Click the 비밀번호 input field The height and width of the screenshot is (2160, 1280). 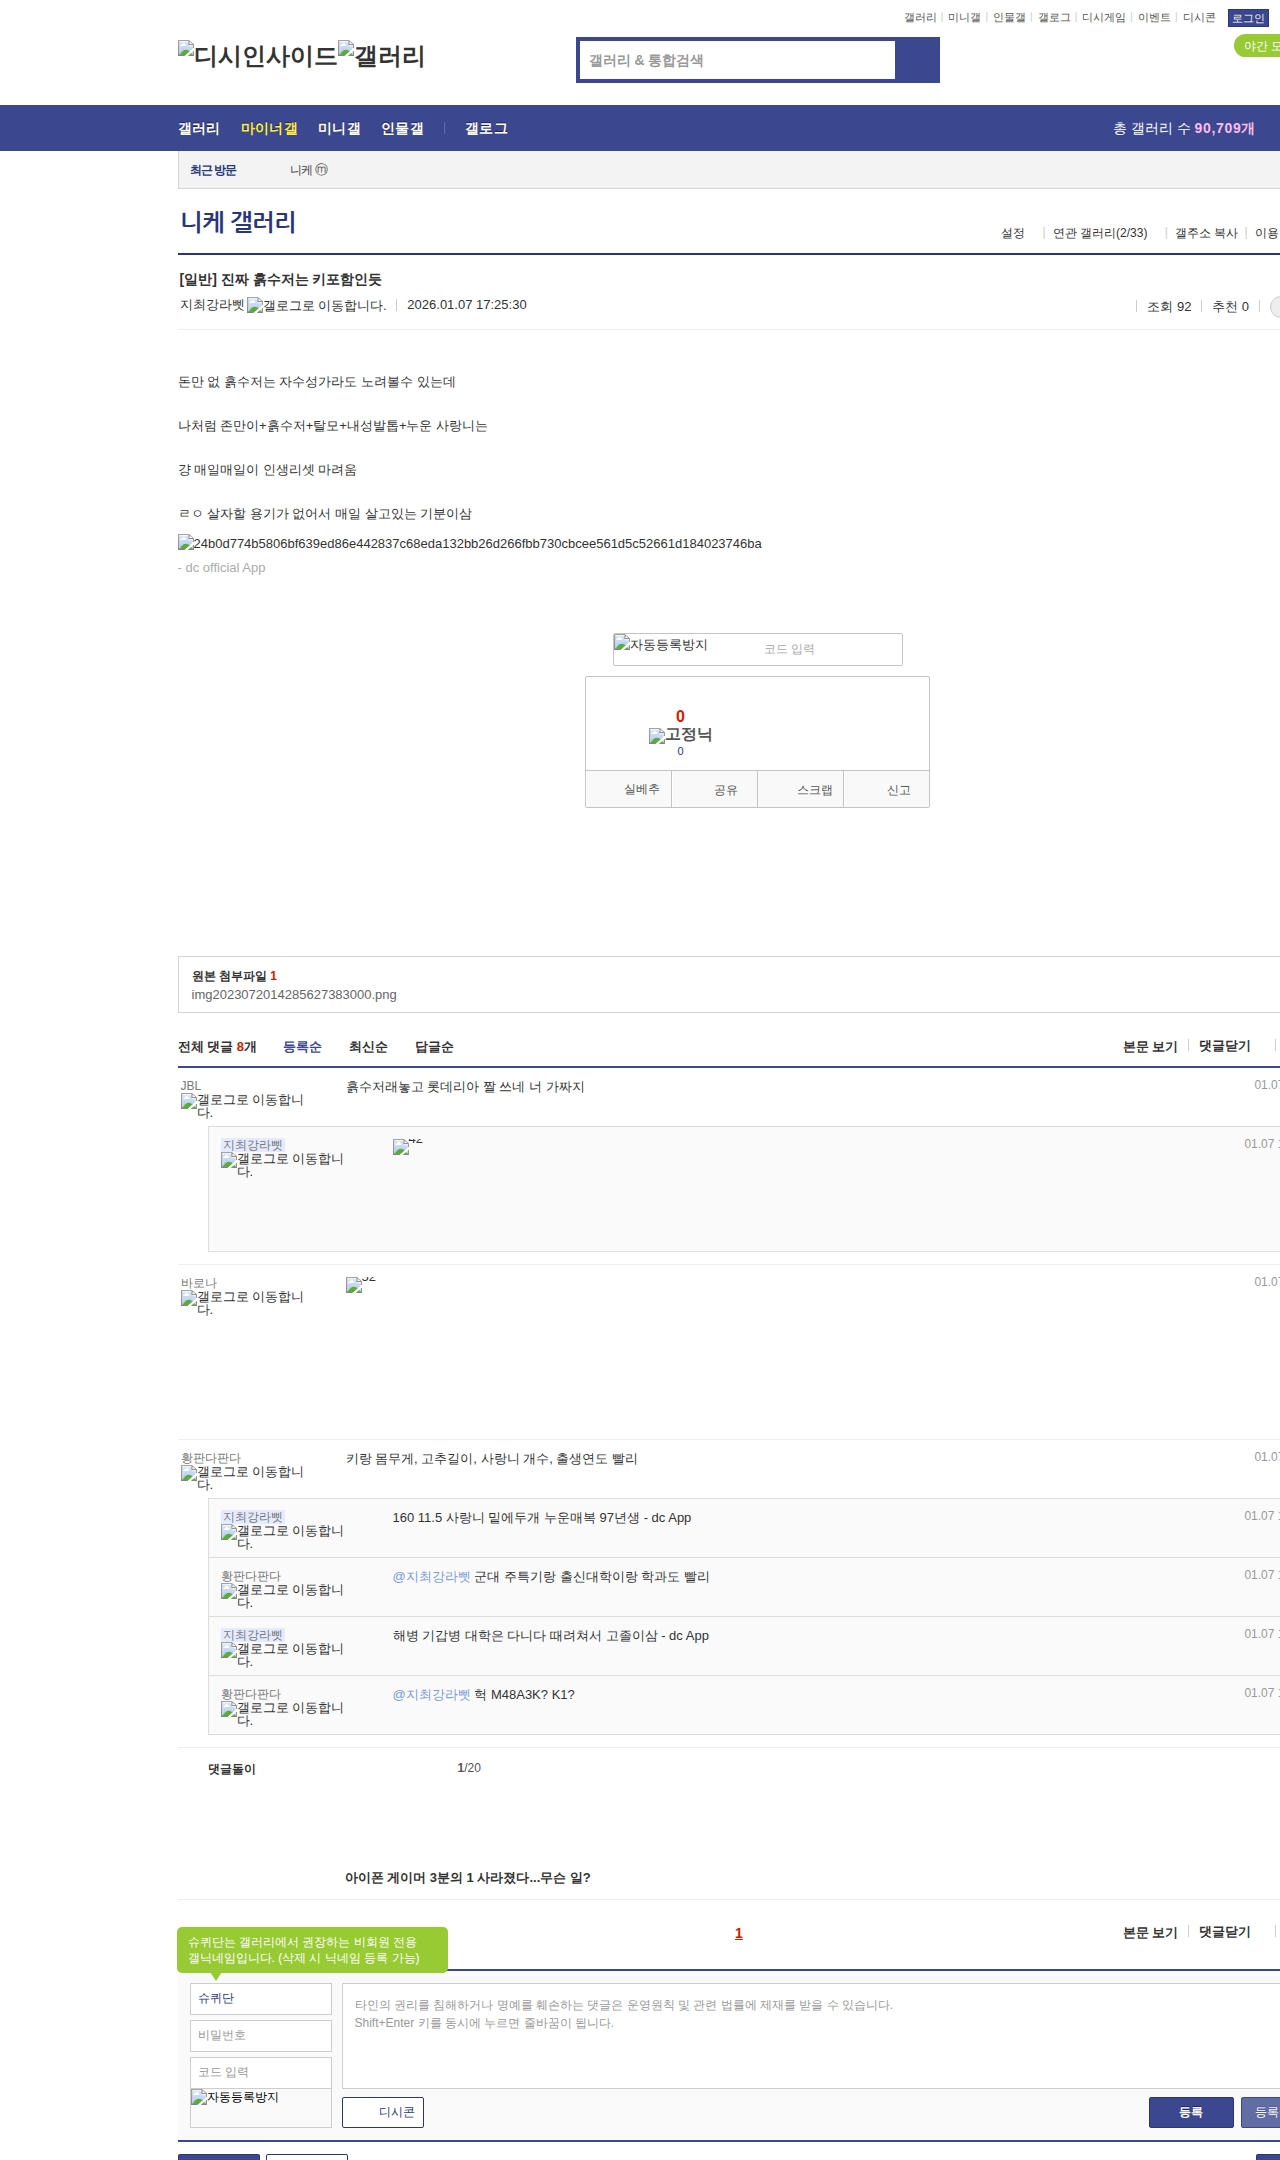[260, 2035]
